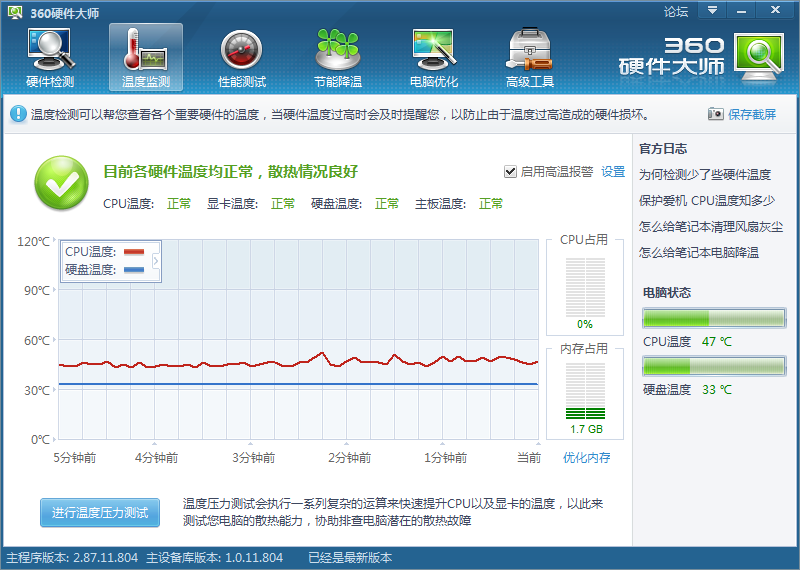Open 为何检测少了些硬件温度 article
The height and width of the screenshot is (570, 800).
[705, 174]
